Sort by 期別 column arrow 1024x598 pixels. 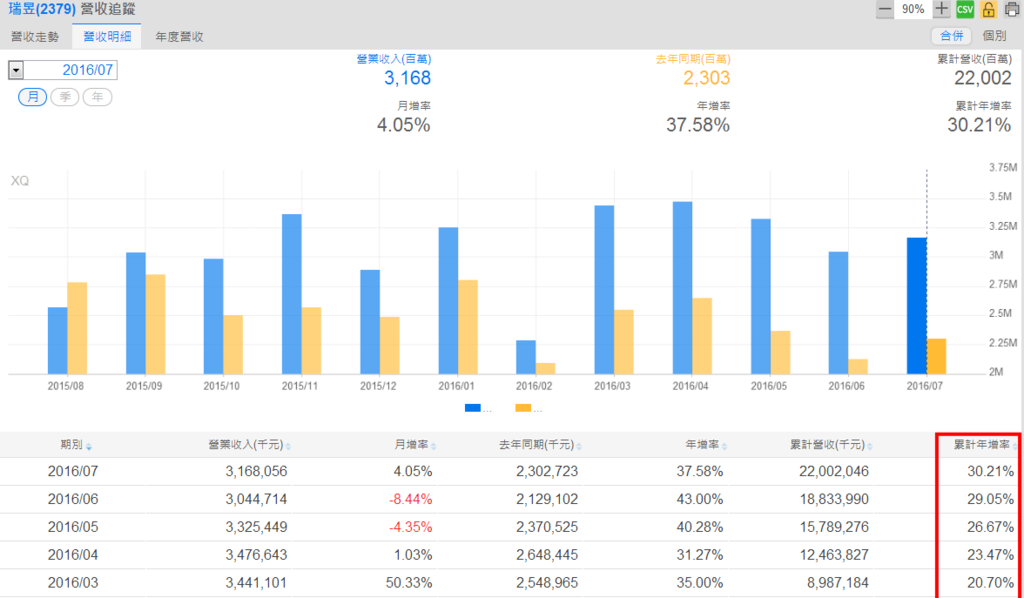click(89, 447)
